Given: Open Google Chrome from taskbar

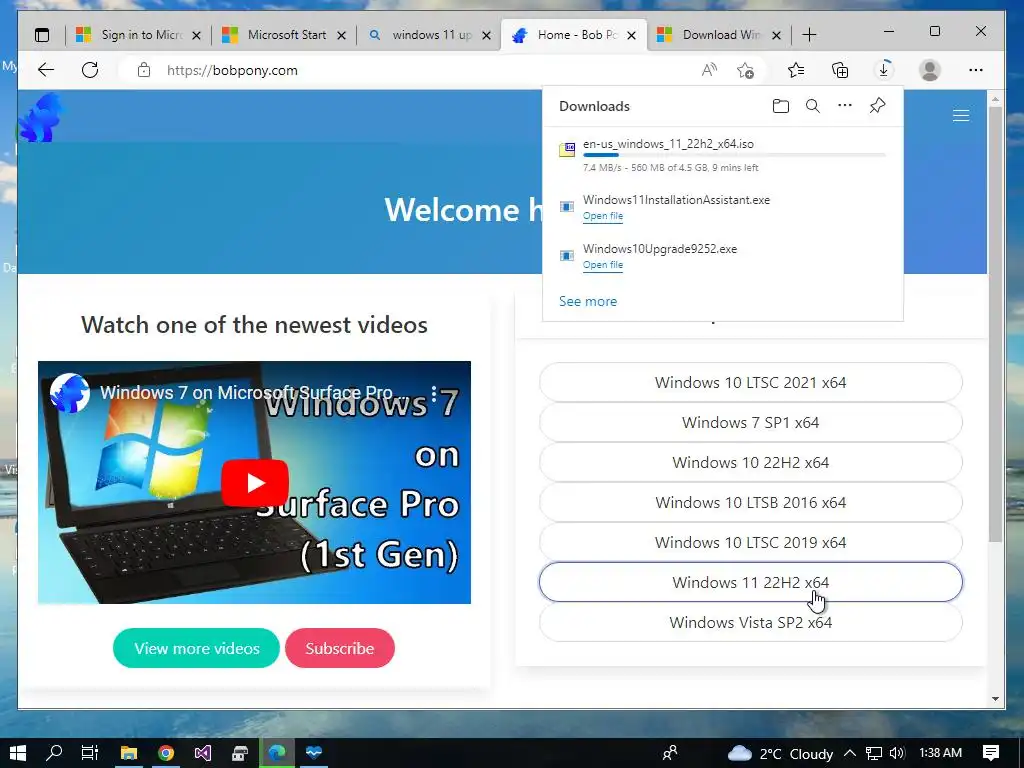Looking at the screenshot, I should pos(166,753).
